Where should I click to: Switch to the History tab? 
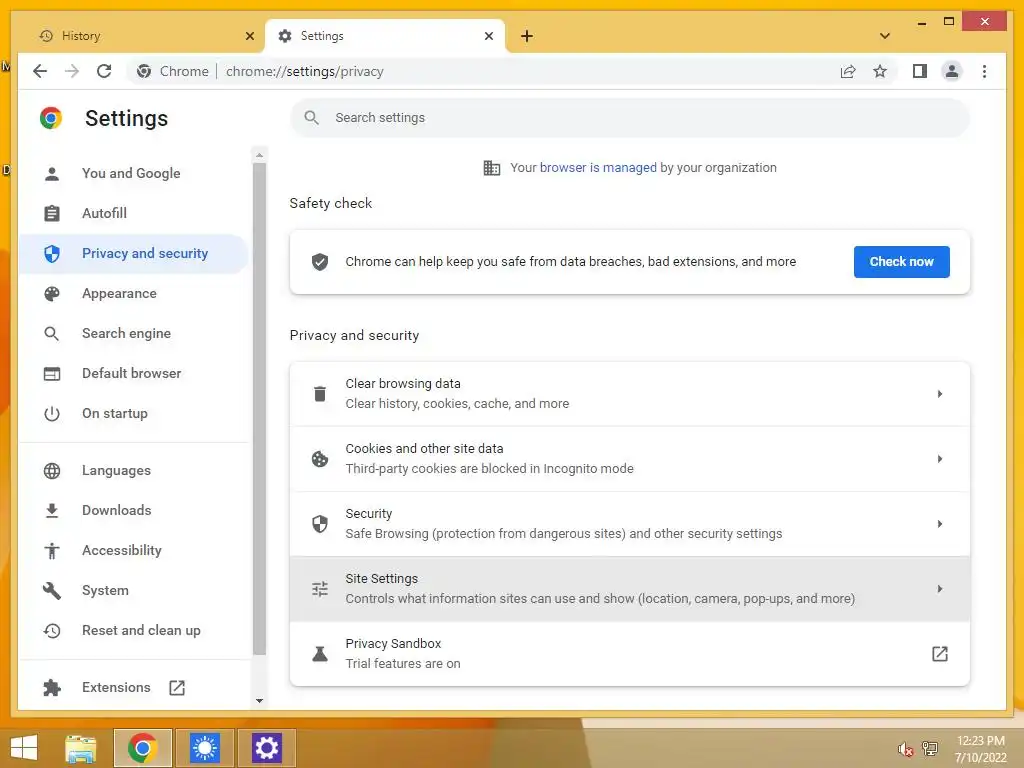(x=143, y=36)
